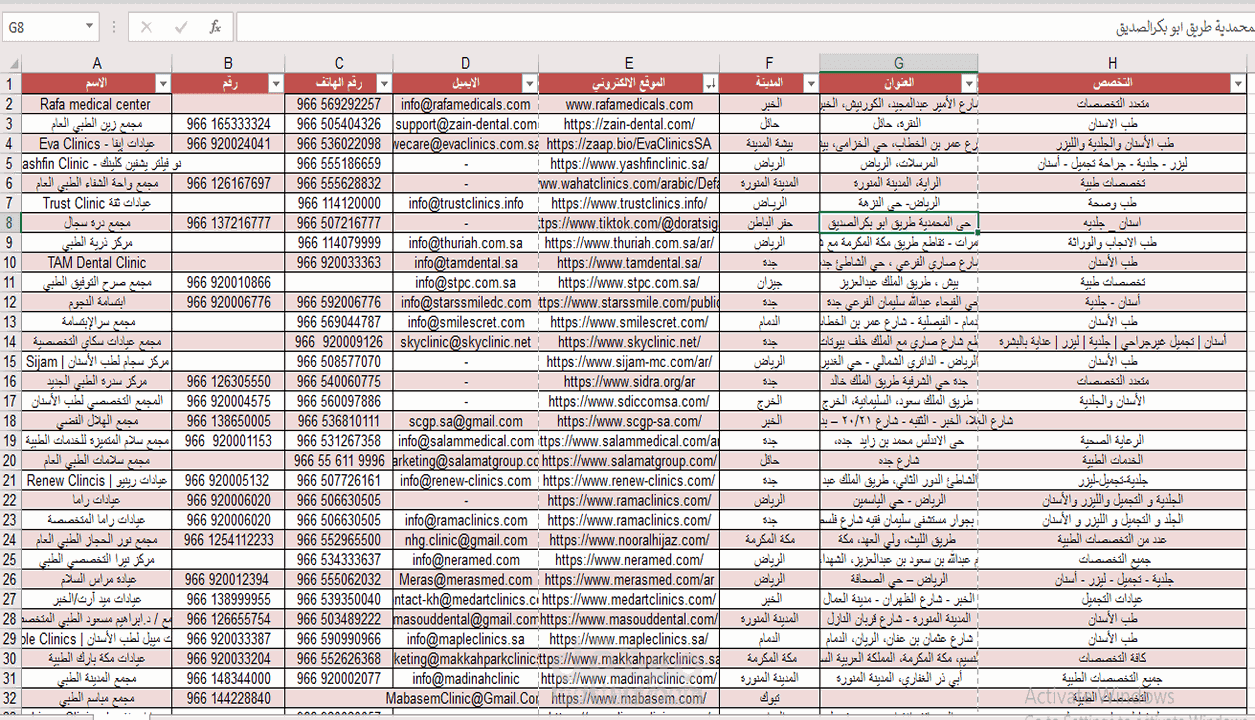Click email 'info@smilescret.com'
1255x720 pixels.
[466, 322]
